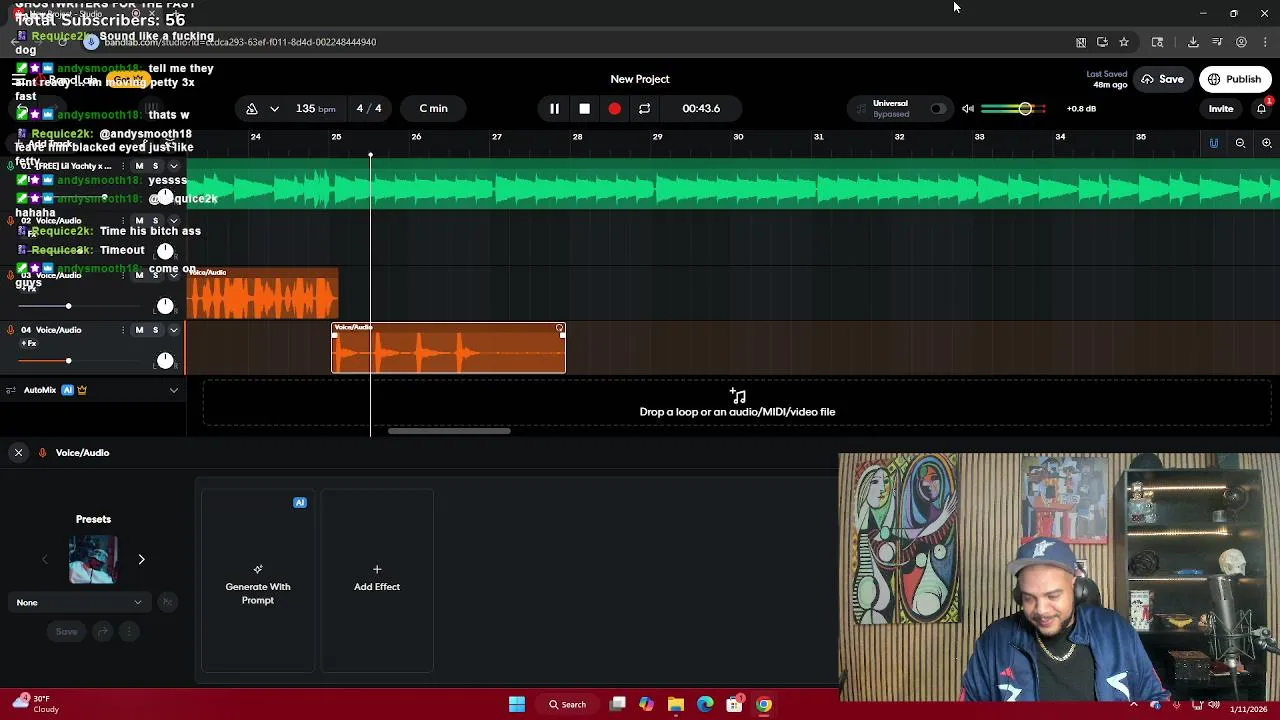
Task: Zoom out of the timeline
Action: pyautogui.click(x=1240, y=143)
